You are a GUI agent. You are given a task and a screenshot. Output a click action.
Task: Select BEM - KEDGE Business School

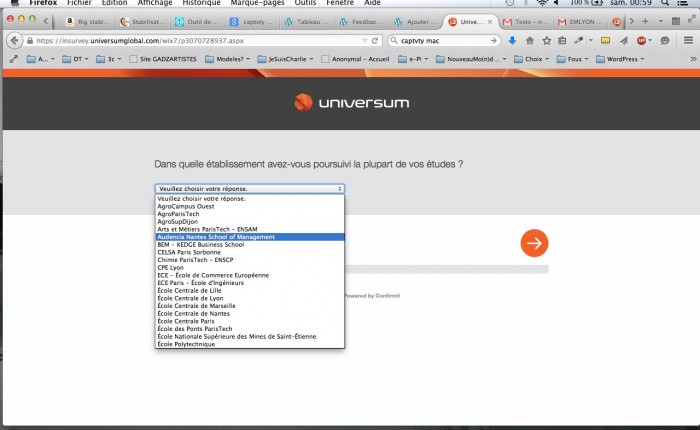tap(250, 244)
